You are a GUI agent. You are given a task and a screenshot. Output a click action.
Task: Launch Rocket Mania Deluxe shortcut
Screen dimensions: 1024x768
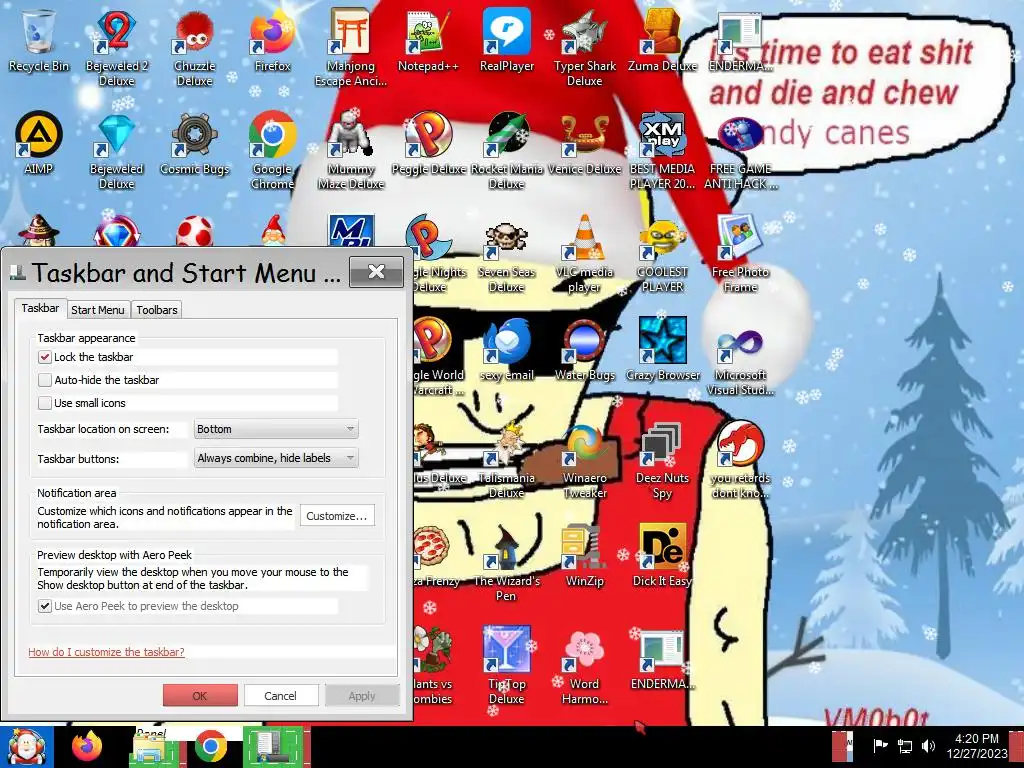pos(507,152)
